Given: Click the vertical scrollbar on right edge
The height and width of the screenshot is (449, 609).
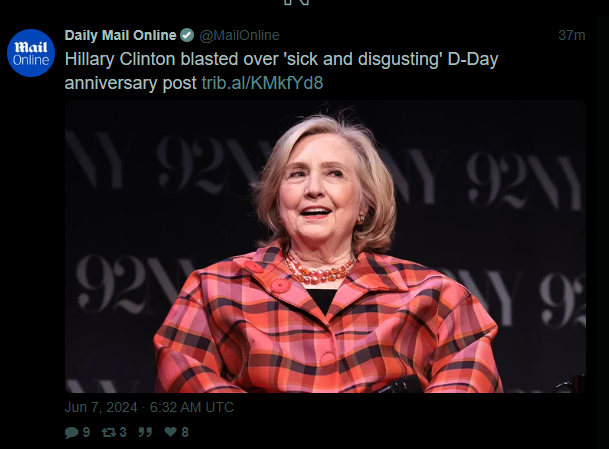Looking at the screenshot, I should (601, 224).
